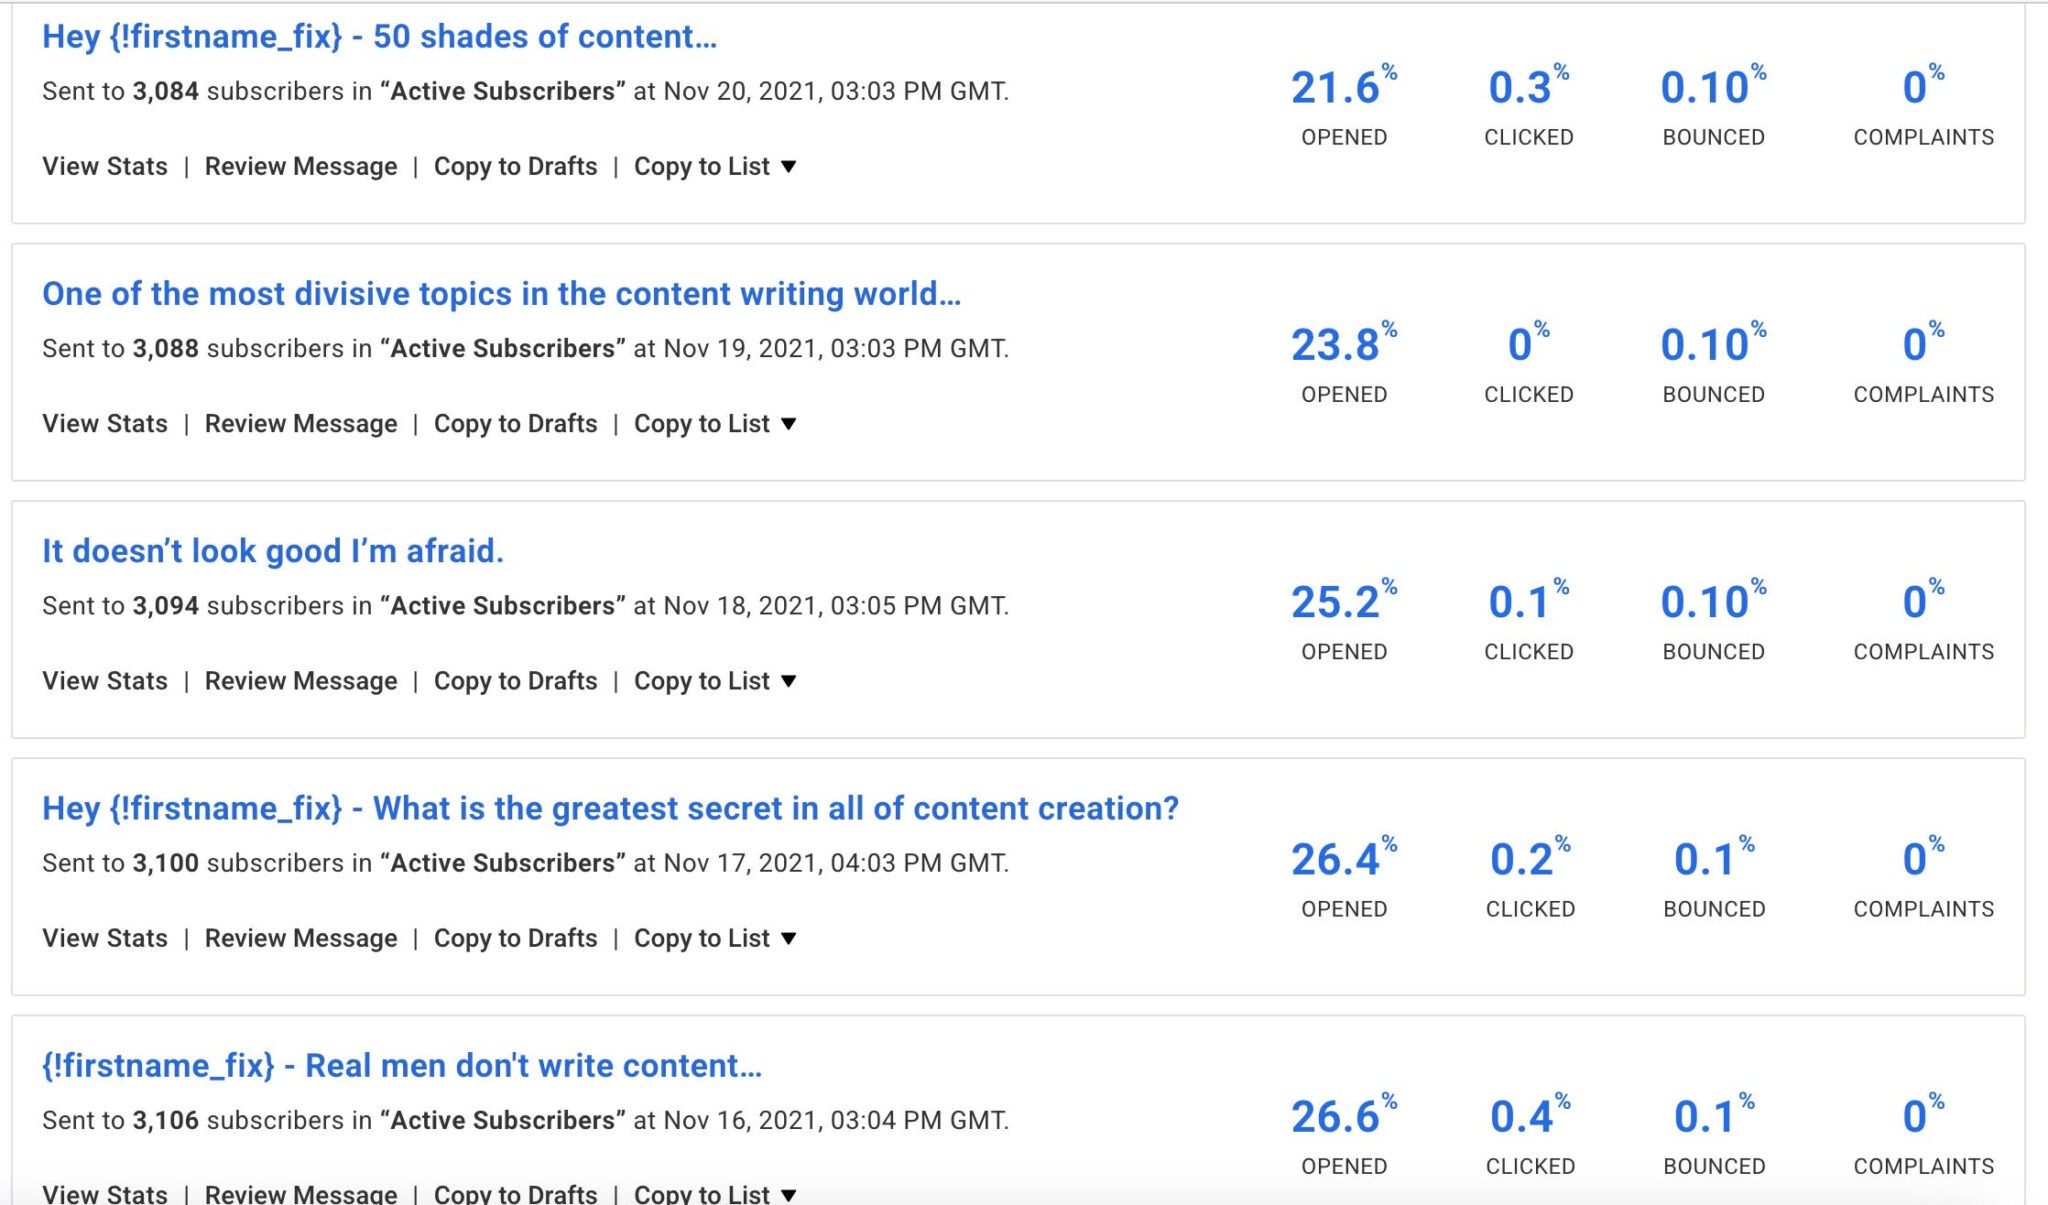View Stats for the Nov 16 broadcast
The height and width of the screenshot is (1205, 2048).
[105, 1193]
